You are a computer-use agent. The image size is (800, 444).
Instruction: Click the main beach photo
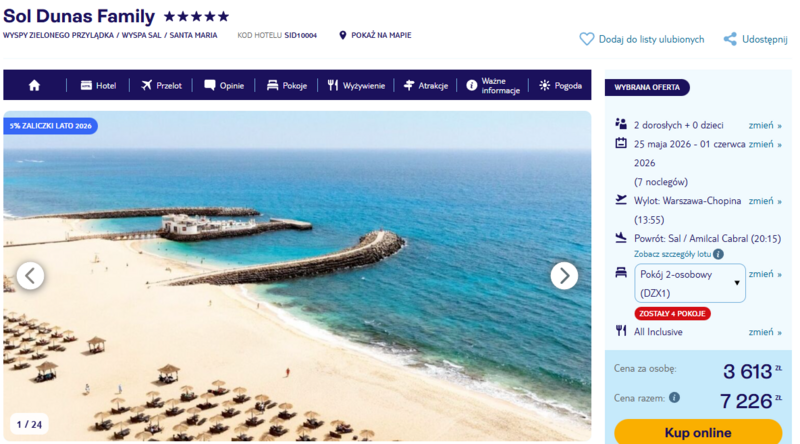(297, 276)
